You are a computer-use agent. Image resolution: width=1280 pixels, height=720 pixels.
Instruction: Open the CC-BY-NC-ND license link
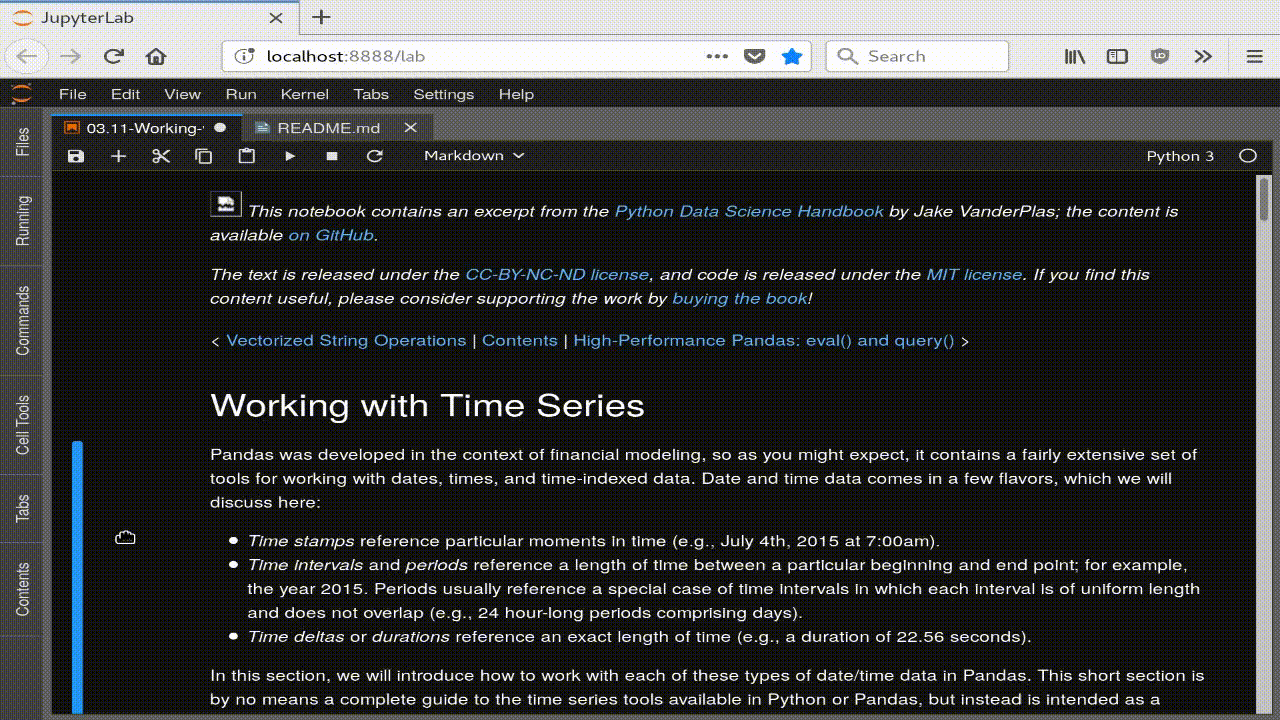(557, 274)
